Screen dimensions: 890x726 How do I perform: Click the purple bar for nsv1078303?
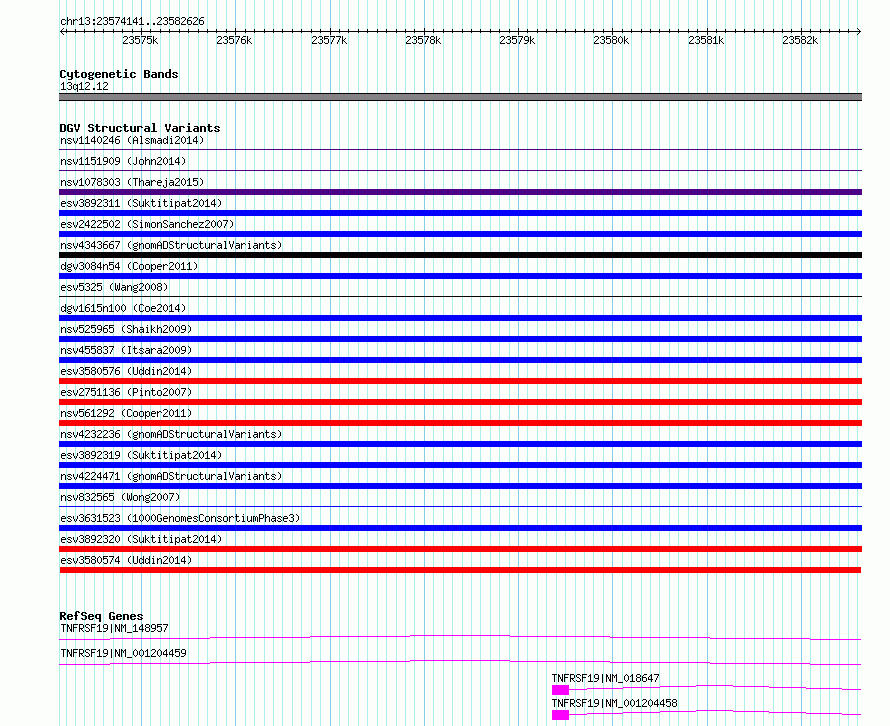coord(460,192)
